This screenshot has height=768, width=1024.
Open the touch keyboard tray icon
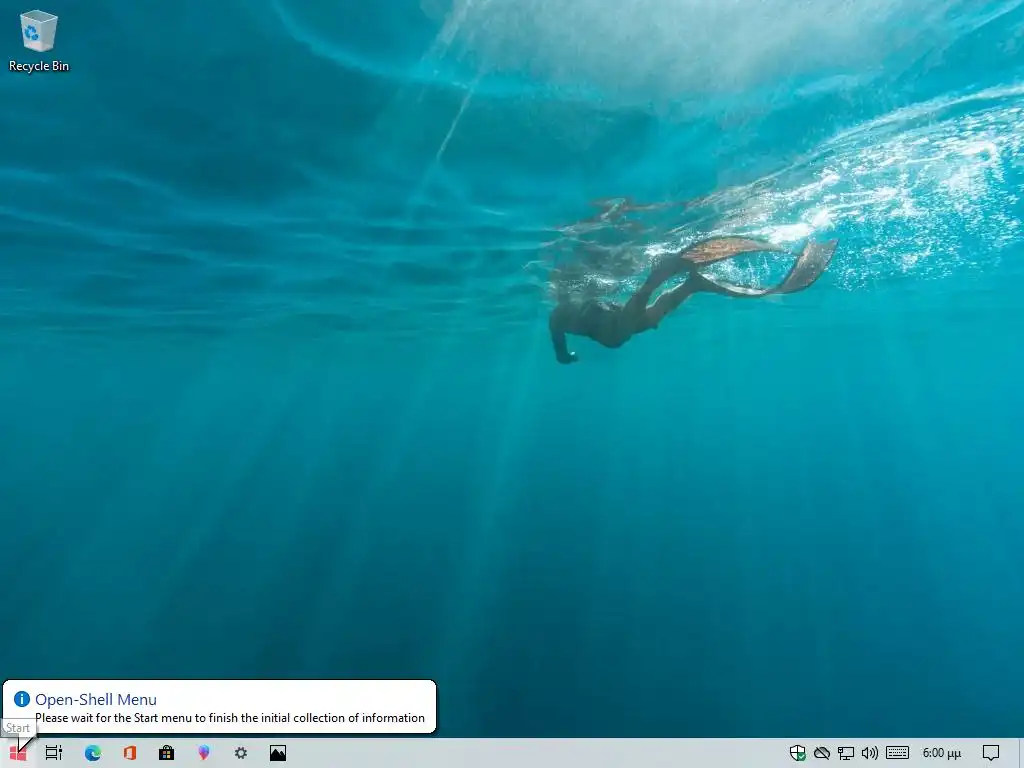point(897,753)
